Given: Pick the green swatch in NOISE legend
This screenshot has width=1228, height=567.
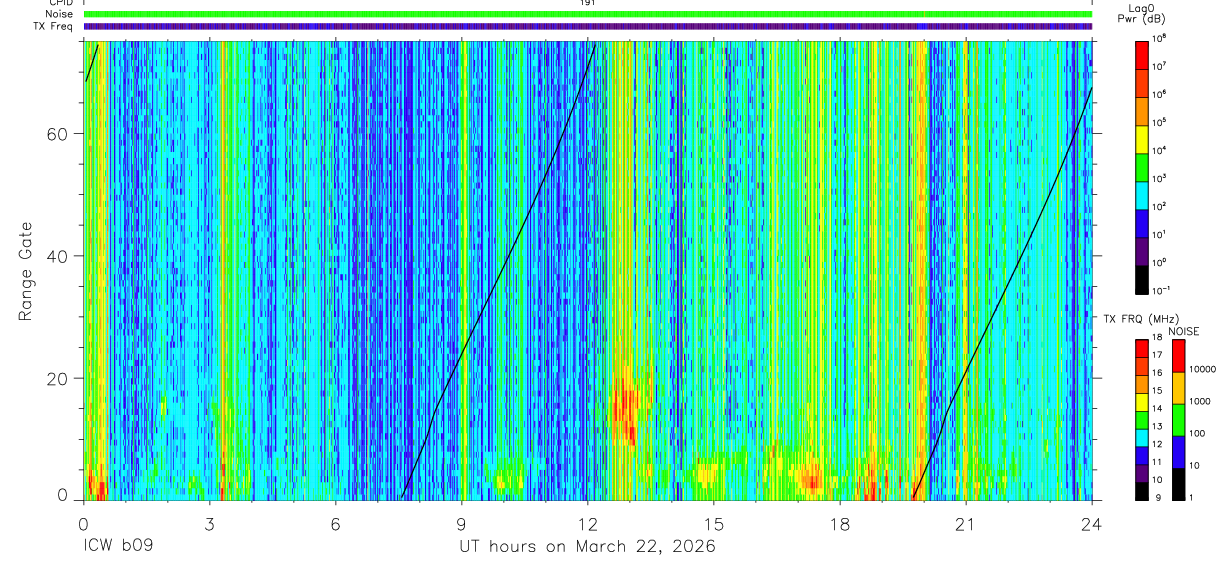Looking at the screenshot, I should [x=1178, y=420].
